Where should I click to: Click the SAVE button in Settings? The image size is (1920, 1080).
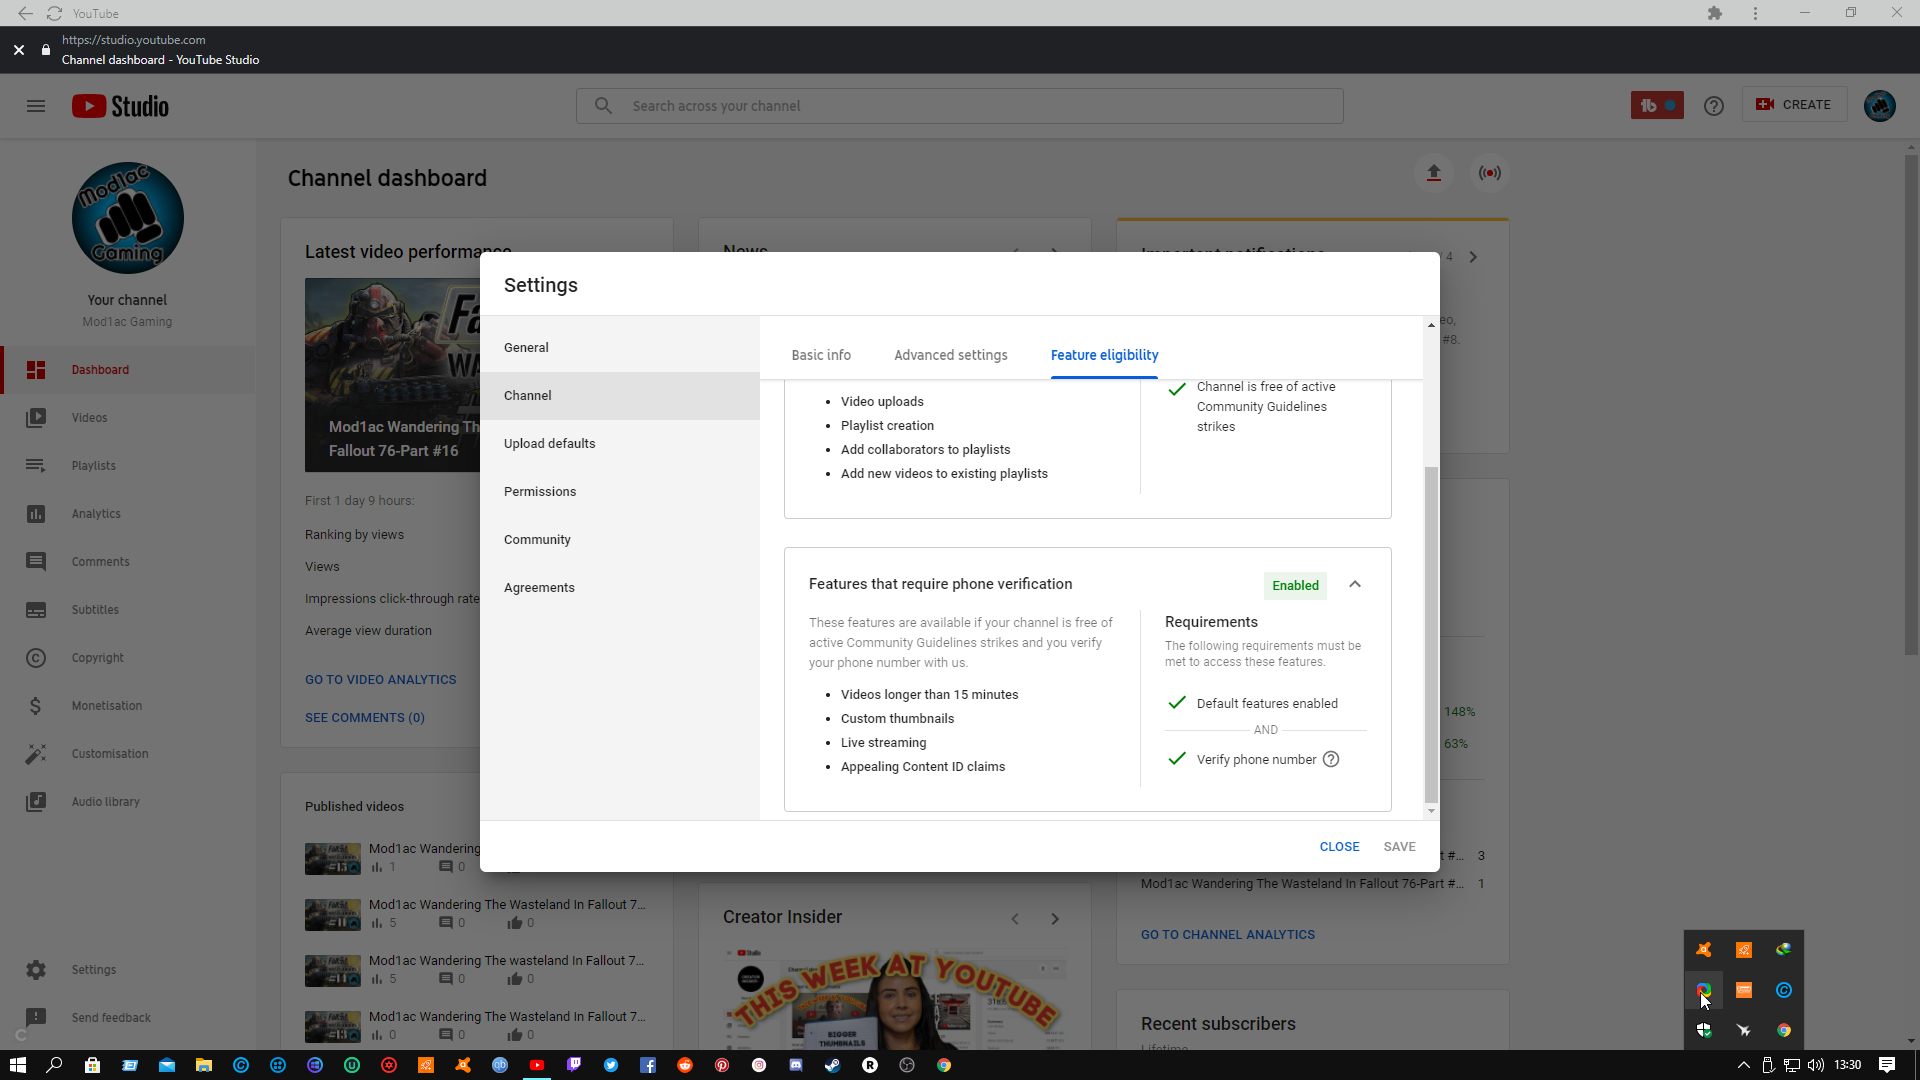click(x=1399, y=847)
